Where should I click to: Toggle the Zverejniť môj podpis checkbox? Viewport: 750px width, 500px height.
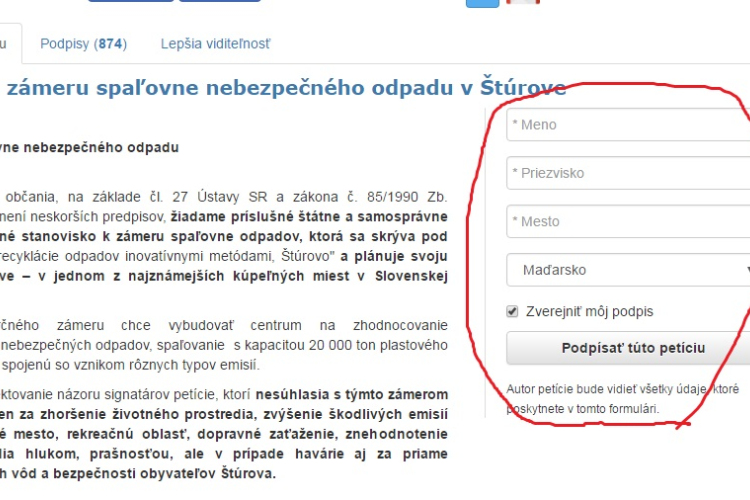coord(512,311)
